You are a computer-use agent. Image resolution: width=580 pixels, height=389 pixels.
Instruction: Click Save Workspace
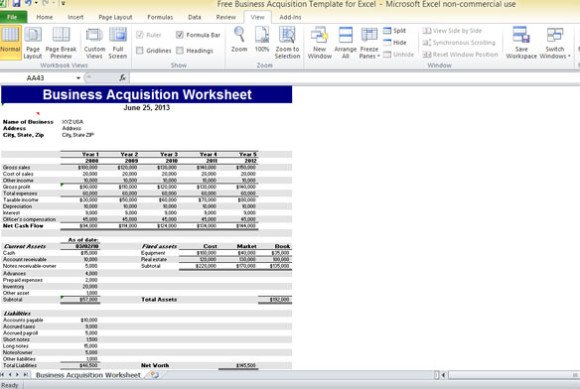click(521, 42)
